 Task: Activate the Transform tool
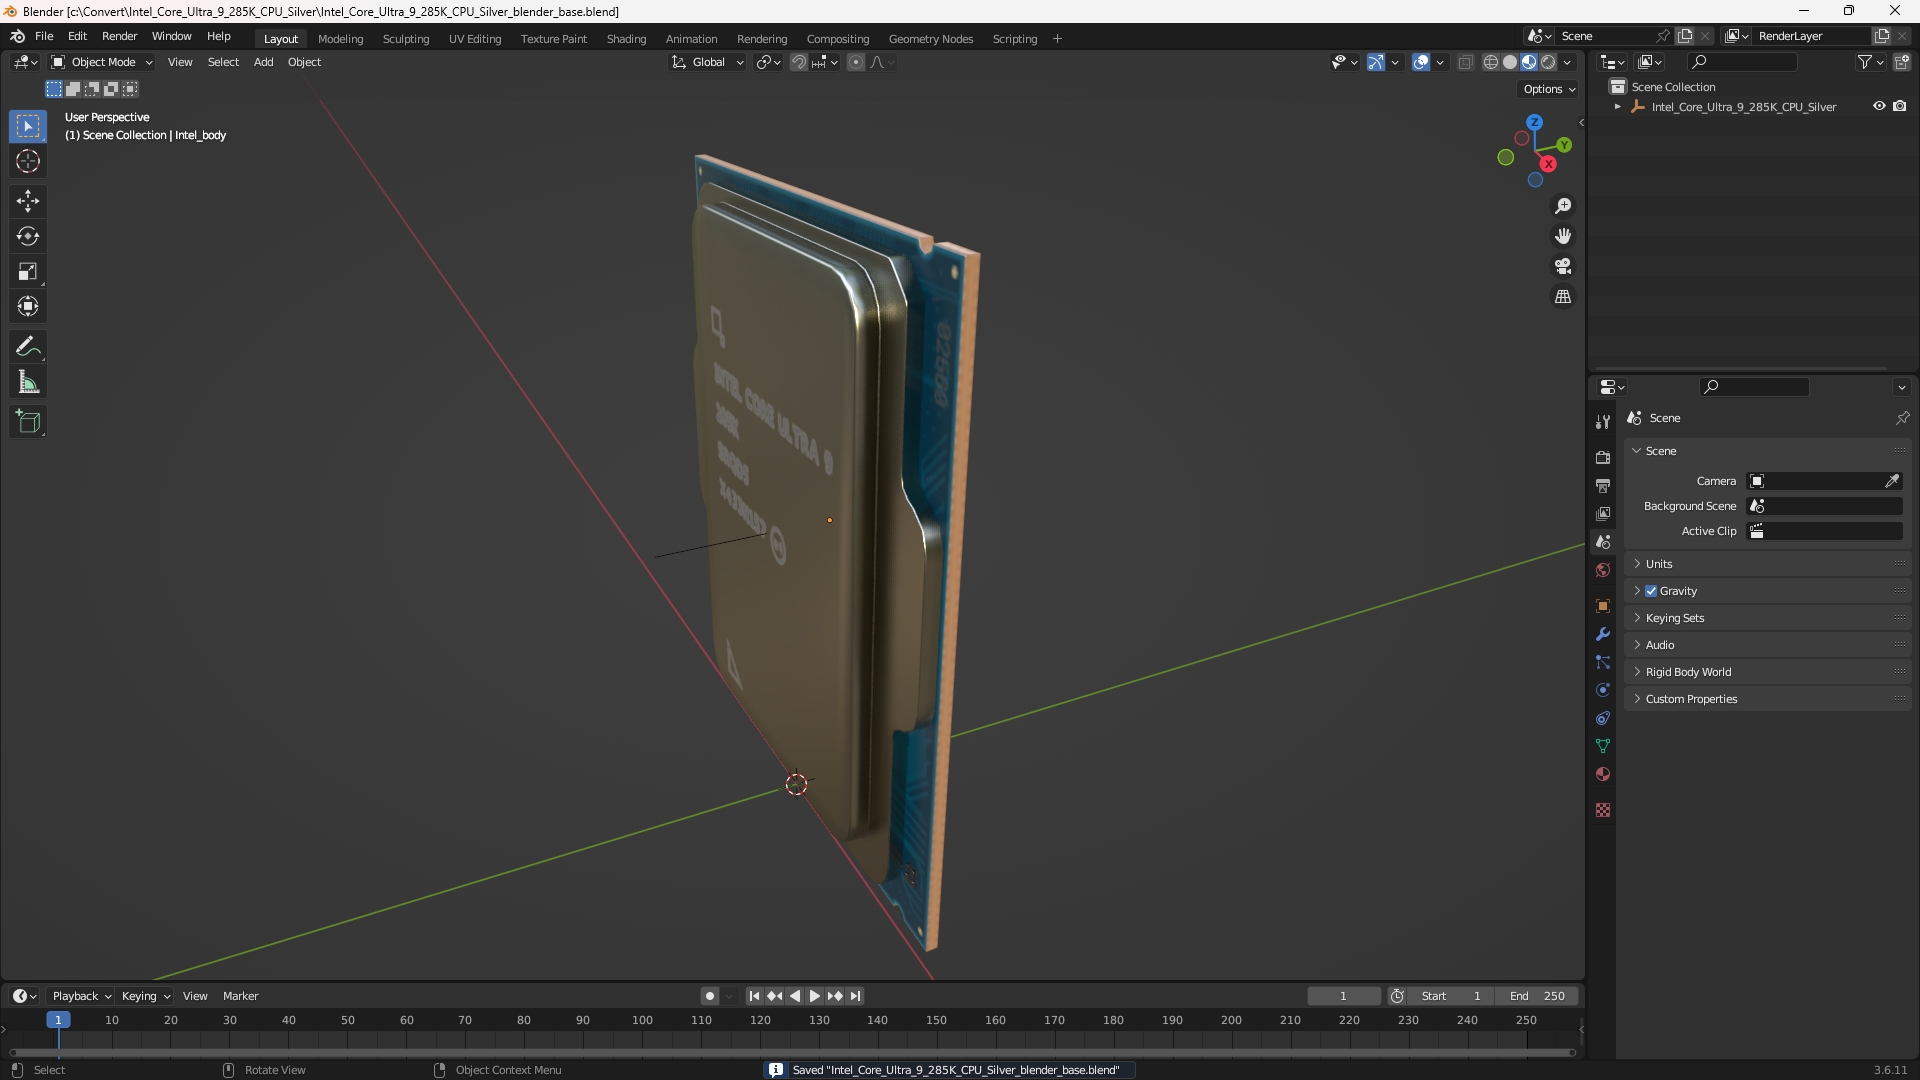(x=28, y=306)
